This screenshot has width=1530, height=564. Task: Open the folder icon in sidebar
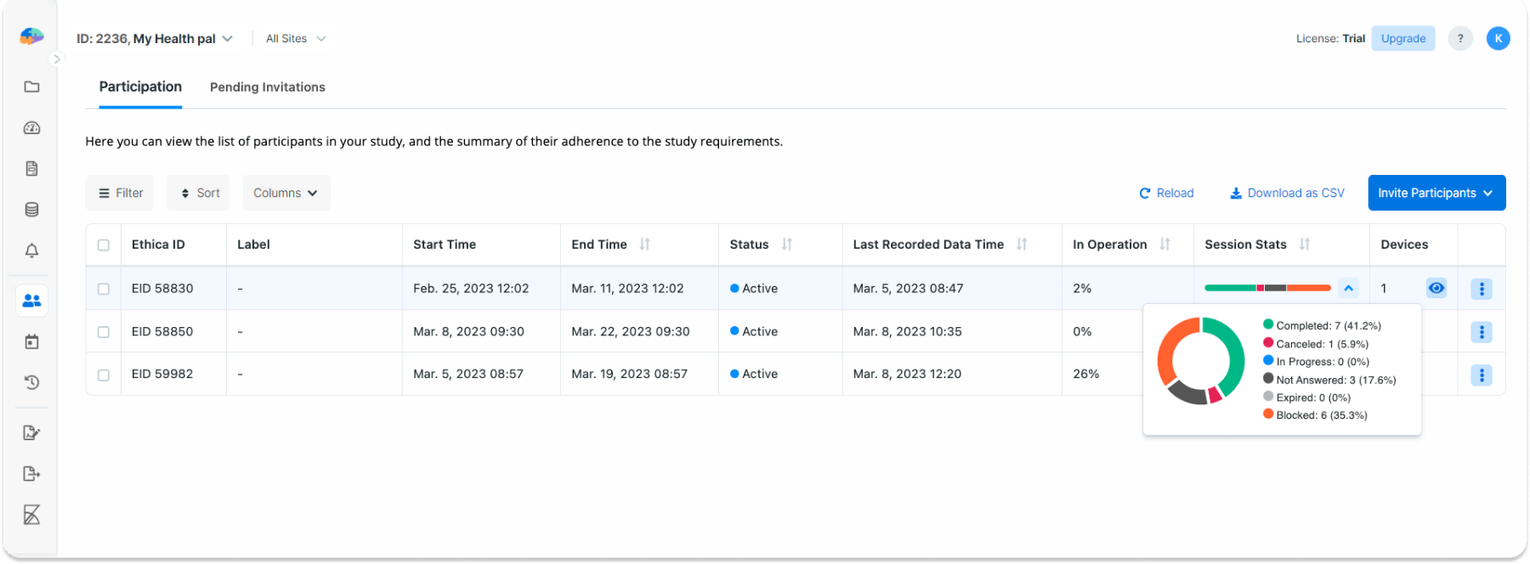point(31,87)
